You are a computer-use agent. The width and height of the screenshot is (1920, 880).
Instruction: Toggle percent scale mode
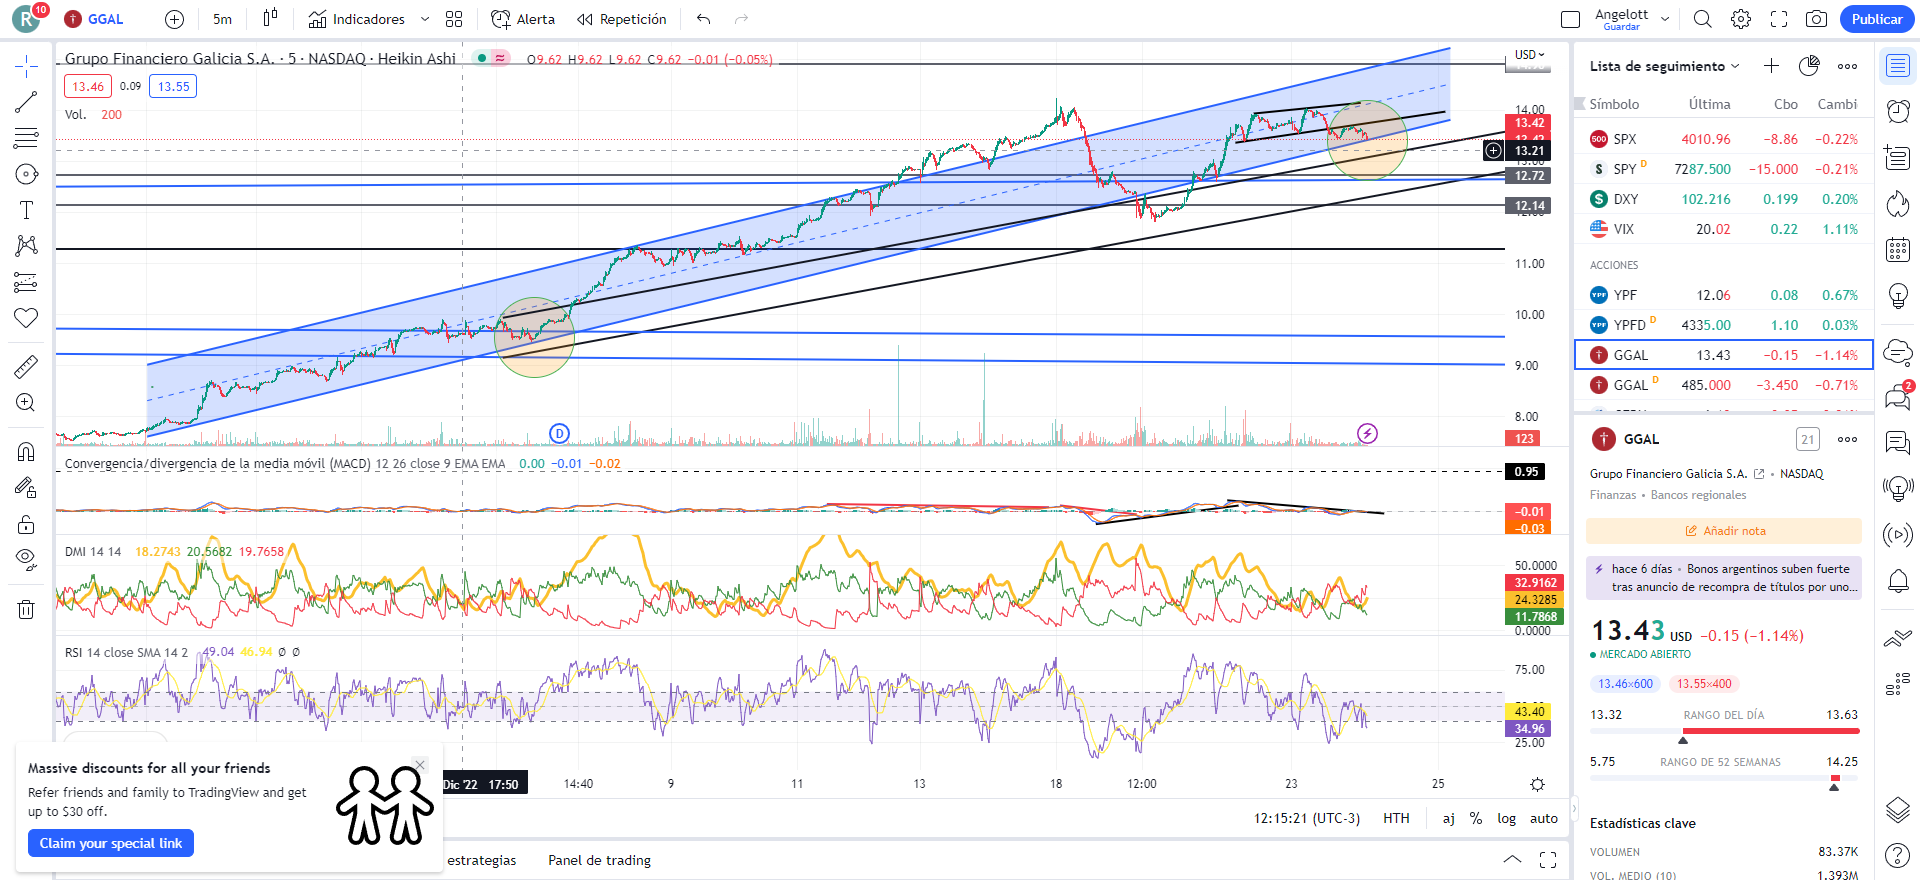(1476, 818)
